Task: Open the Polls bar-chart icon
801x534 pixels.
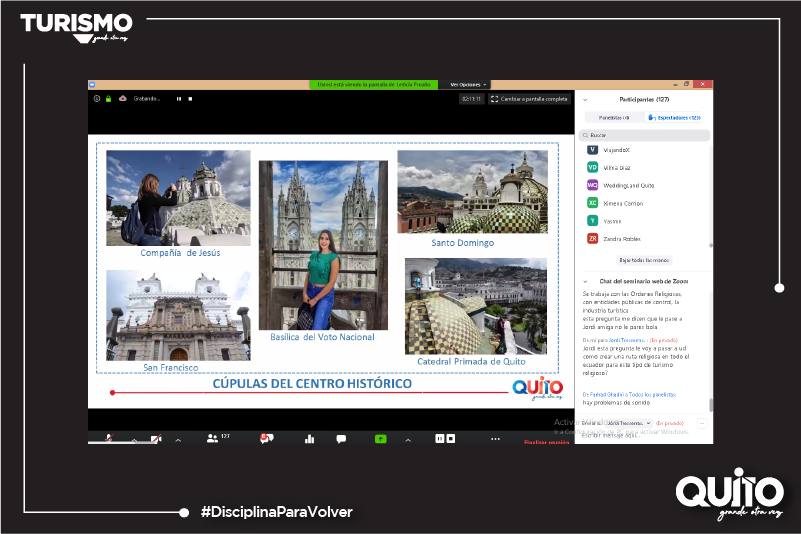Action: click(x=309, y=438)
